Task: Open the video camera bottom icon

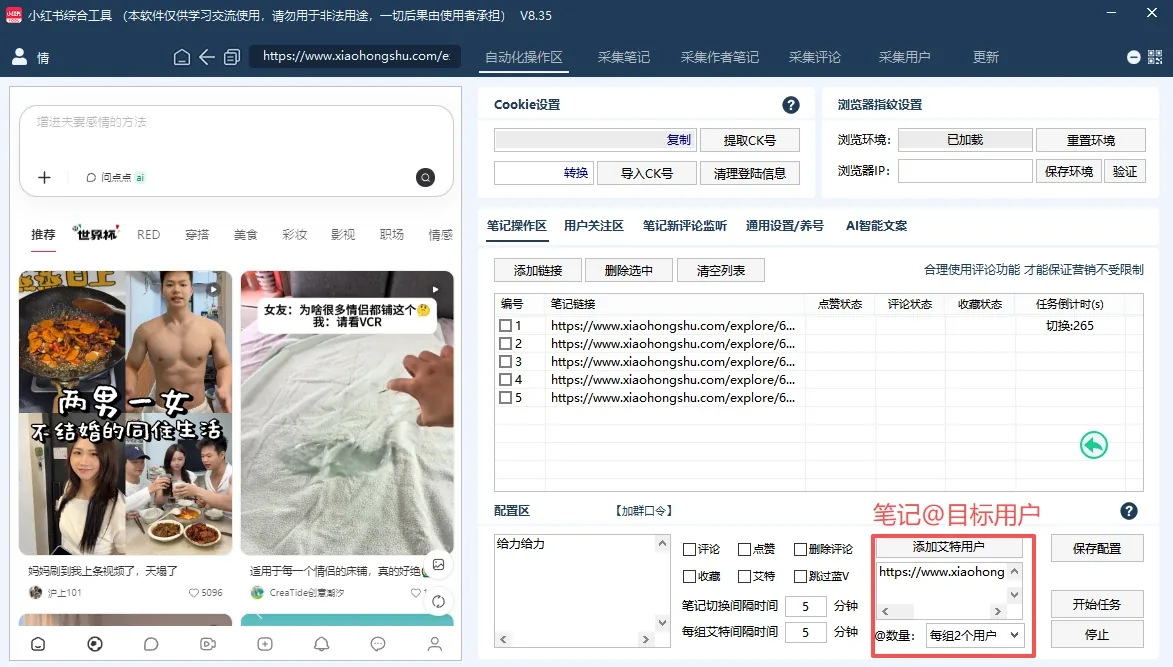Action: click(208, 644)
